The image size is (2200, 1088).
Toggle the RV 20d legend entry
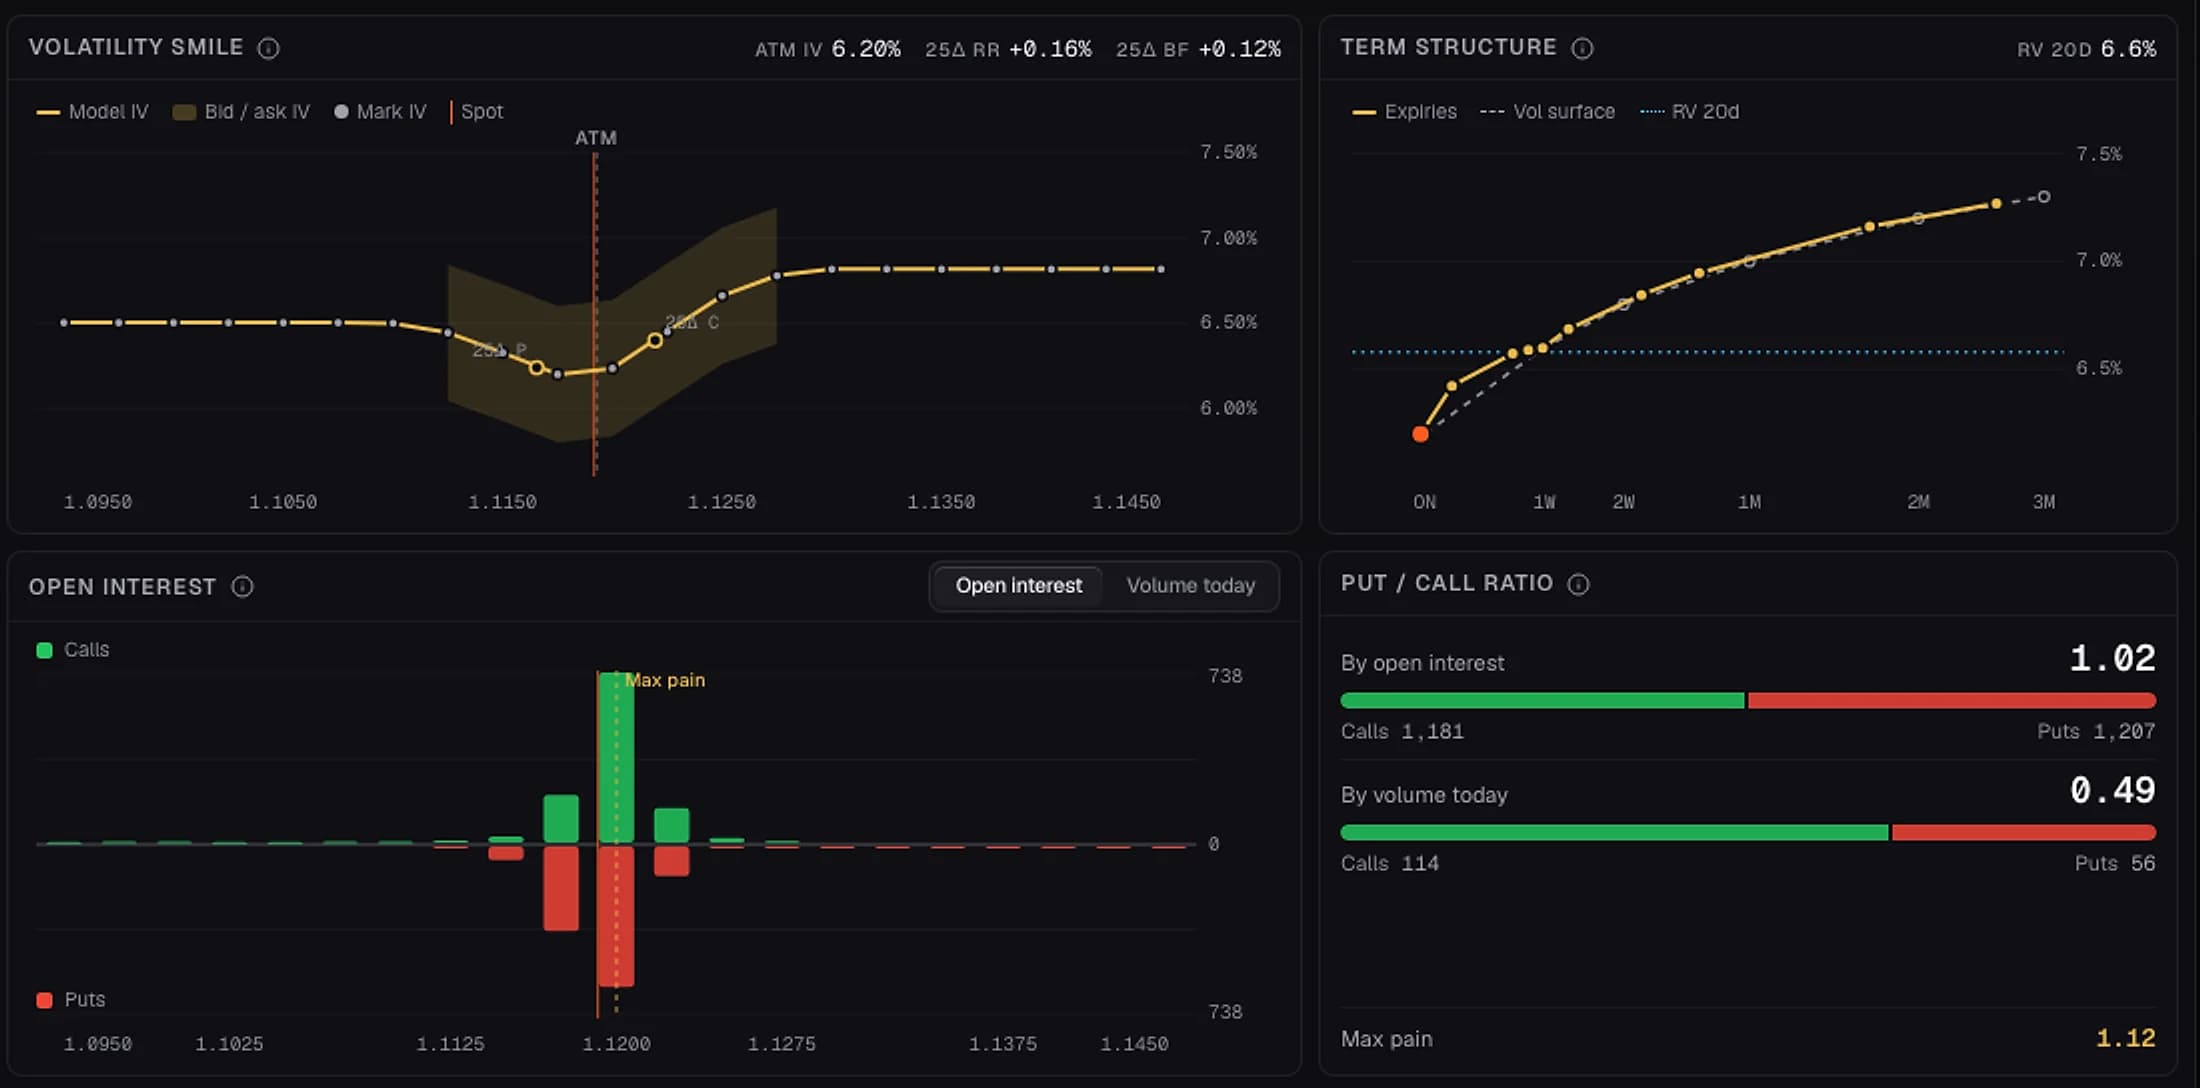[1690, 112]
